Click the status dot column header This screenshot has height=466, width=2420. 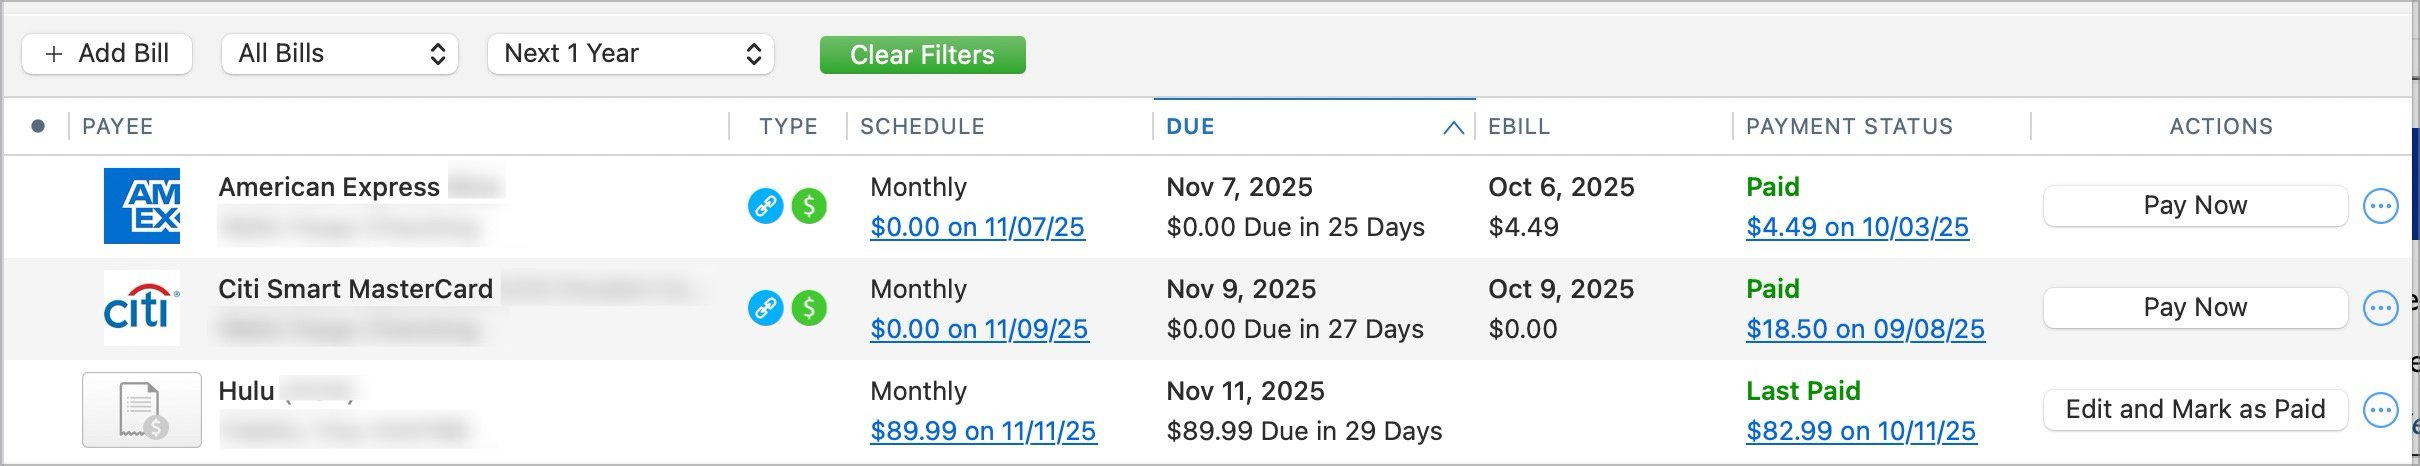[38, 126]
